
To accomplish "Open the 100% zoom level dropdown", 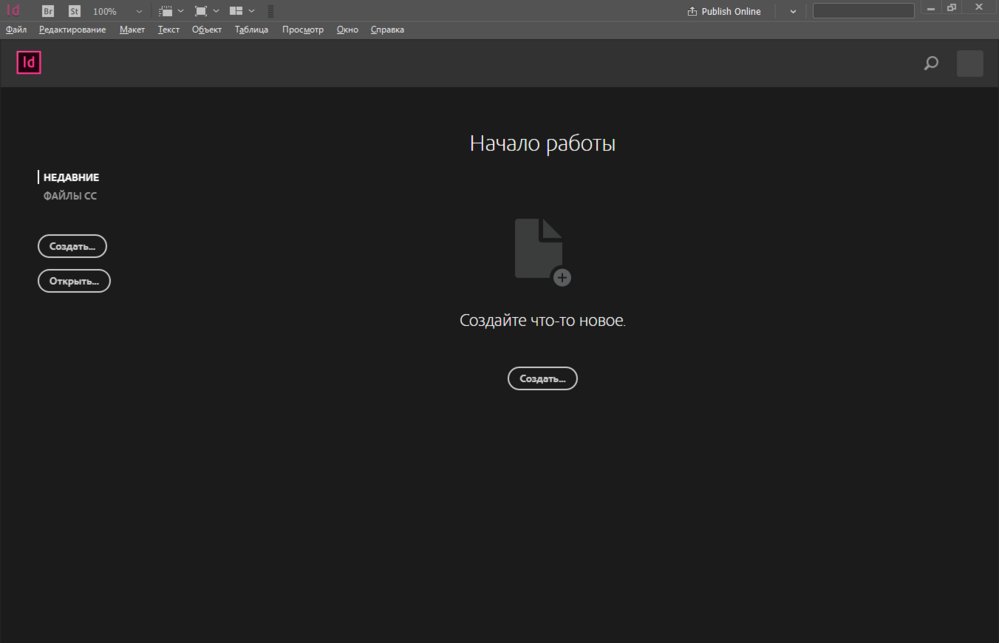I will (x=139, y=12).
